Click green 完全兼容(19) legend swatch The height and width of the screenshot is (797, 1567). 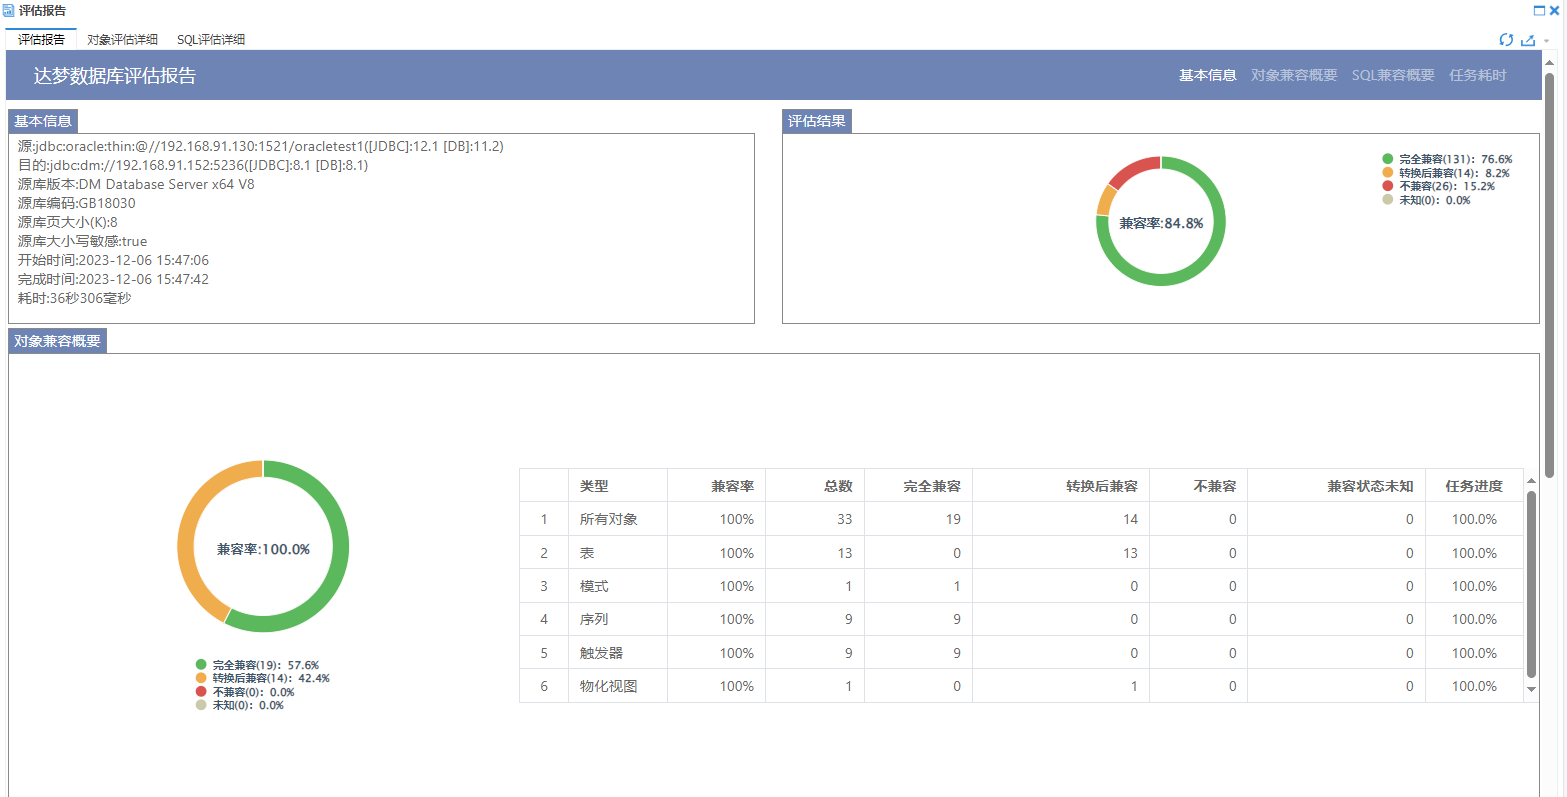[x=201, y=665]
